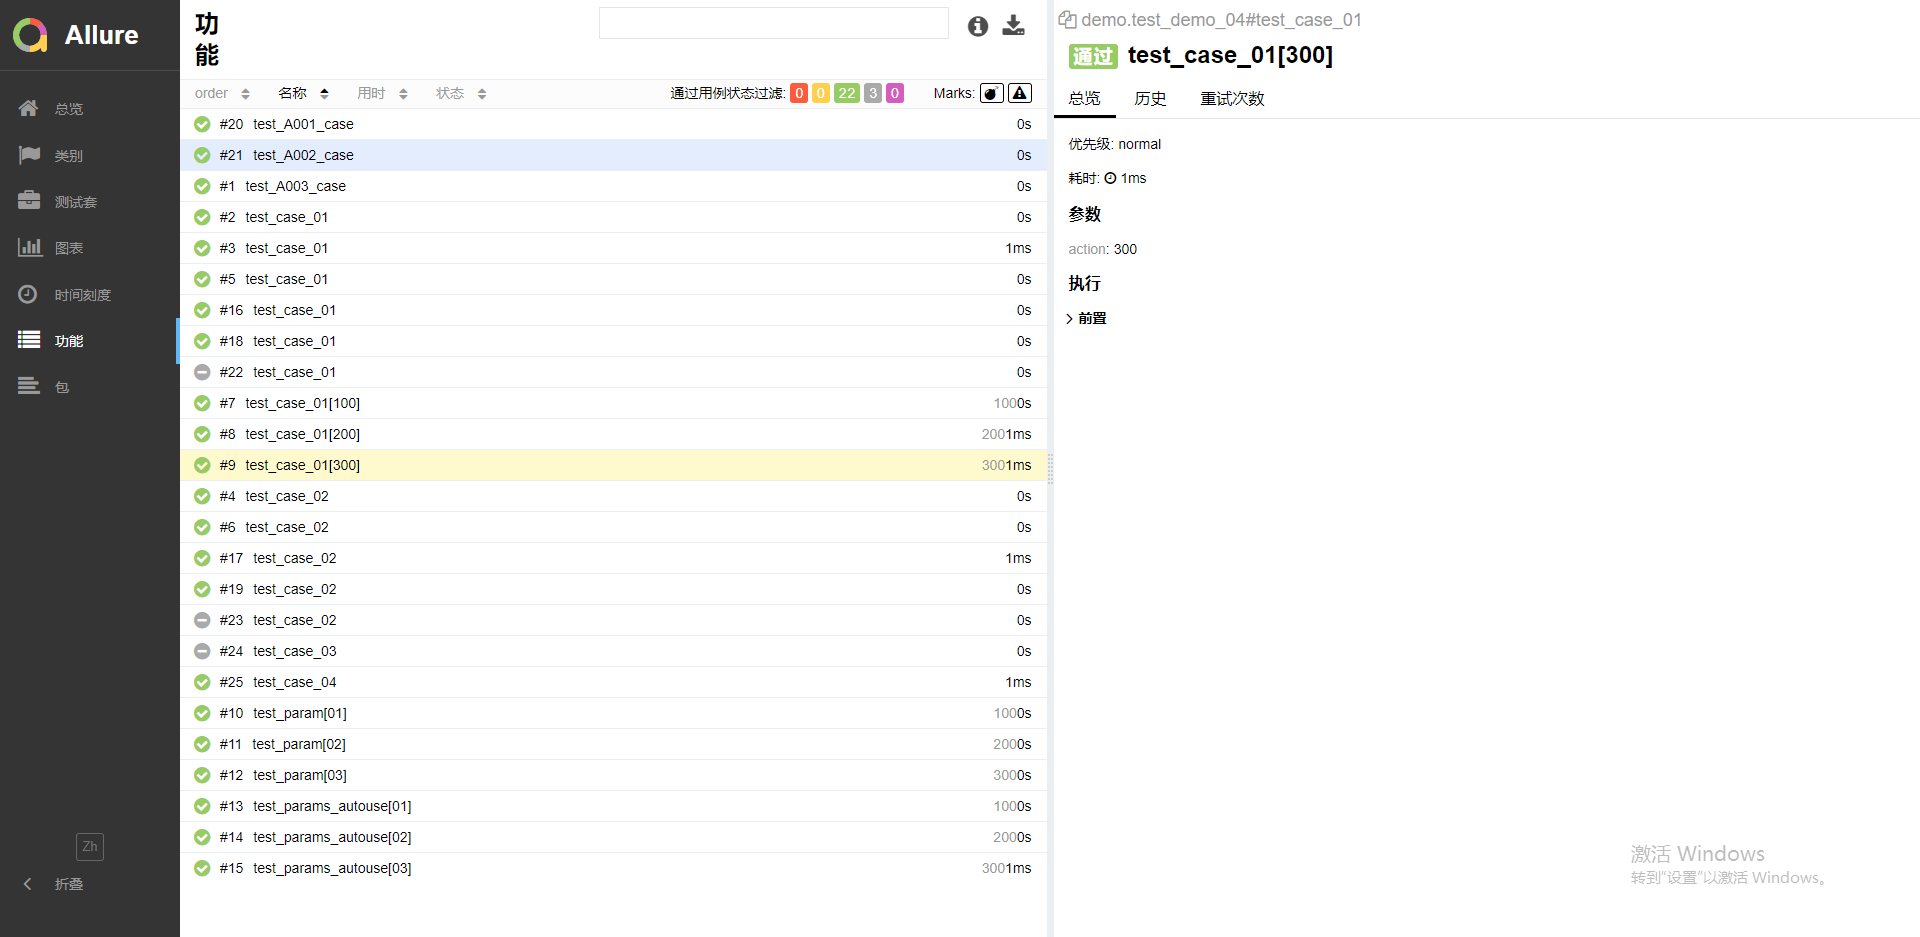1920x937 pixels.
Task: Open the 总览 overview page in sidebar
Action: point(68,109)
